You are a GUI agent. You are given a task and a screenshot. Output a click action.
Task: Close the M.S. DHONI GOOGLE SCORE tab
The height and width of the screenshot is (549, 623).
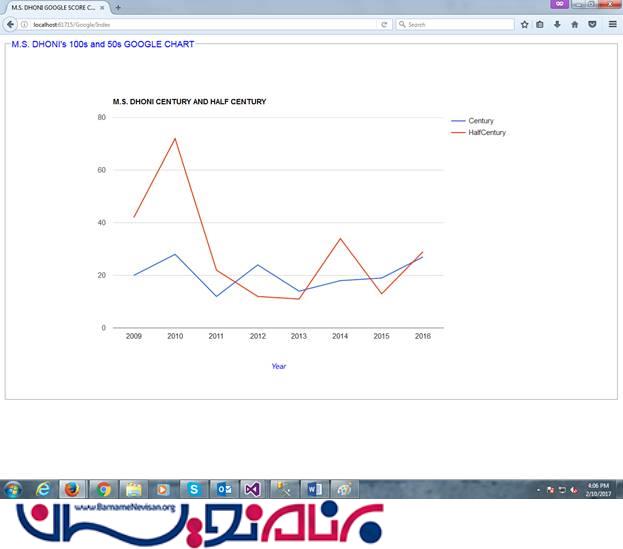click(102, 8)
